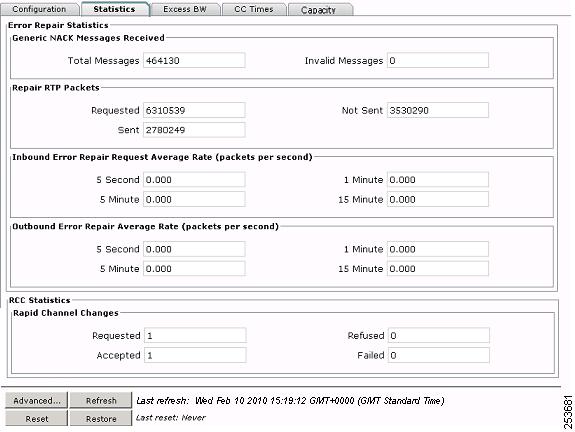Click Outbound rate 1 Minute field
Viewport: 575px width, 432px height.
[x=438, y=249]
